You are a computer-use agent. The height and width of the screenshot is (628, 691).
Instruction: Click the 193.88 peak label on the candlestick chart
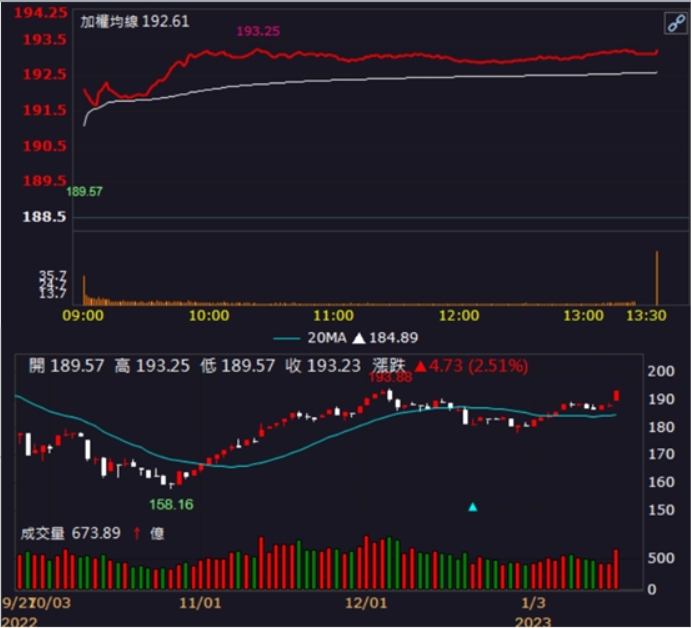click(390, 378)
